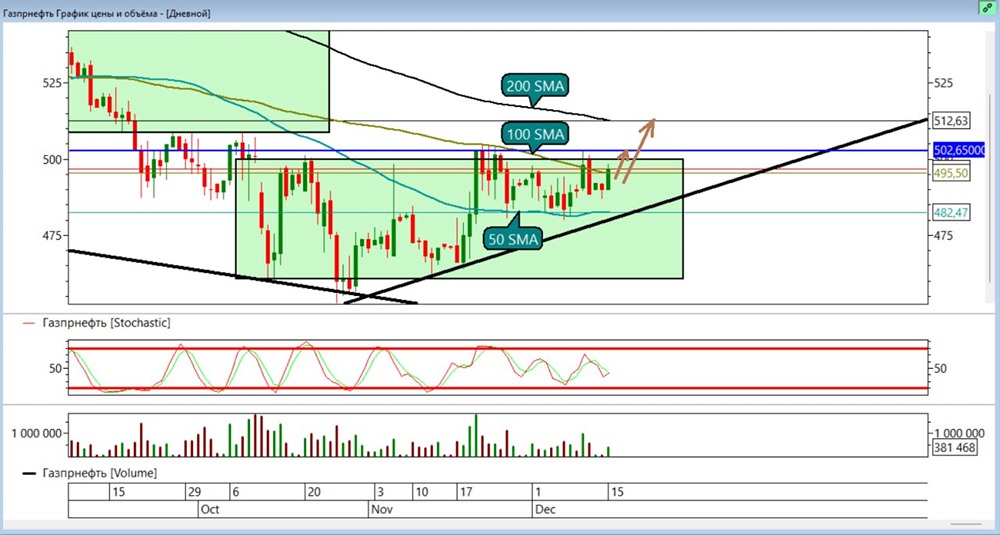Click the 50 SMA callout label

(514, 240)
